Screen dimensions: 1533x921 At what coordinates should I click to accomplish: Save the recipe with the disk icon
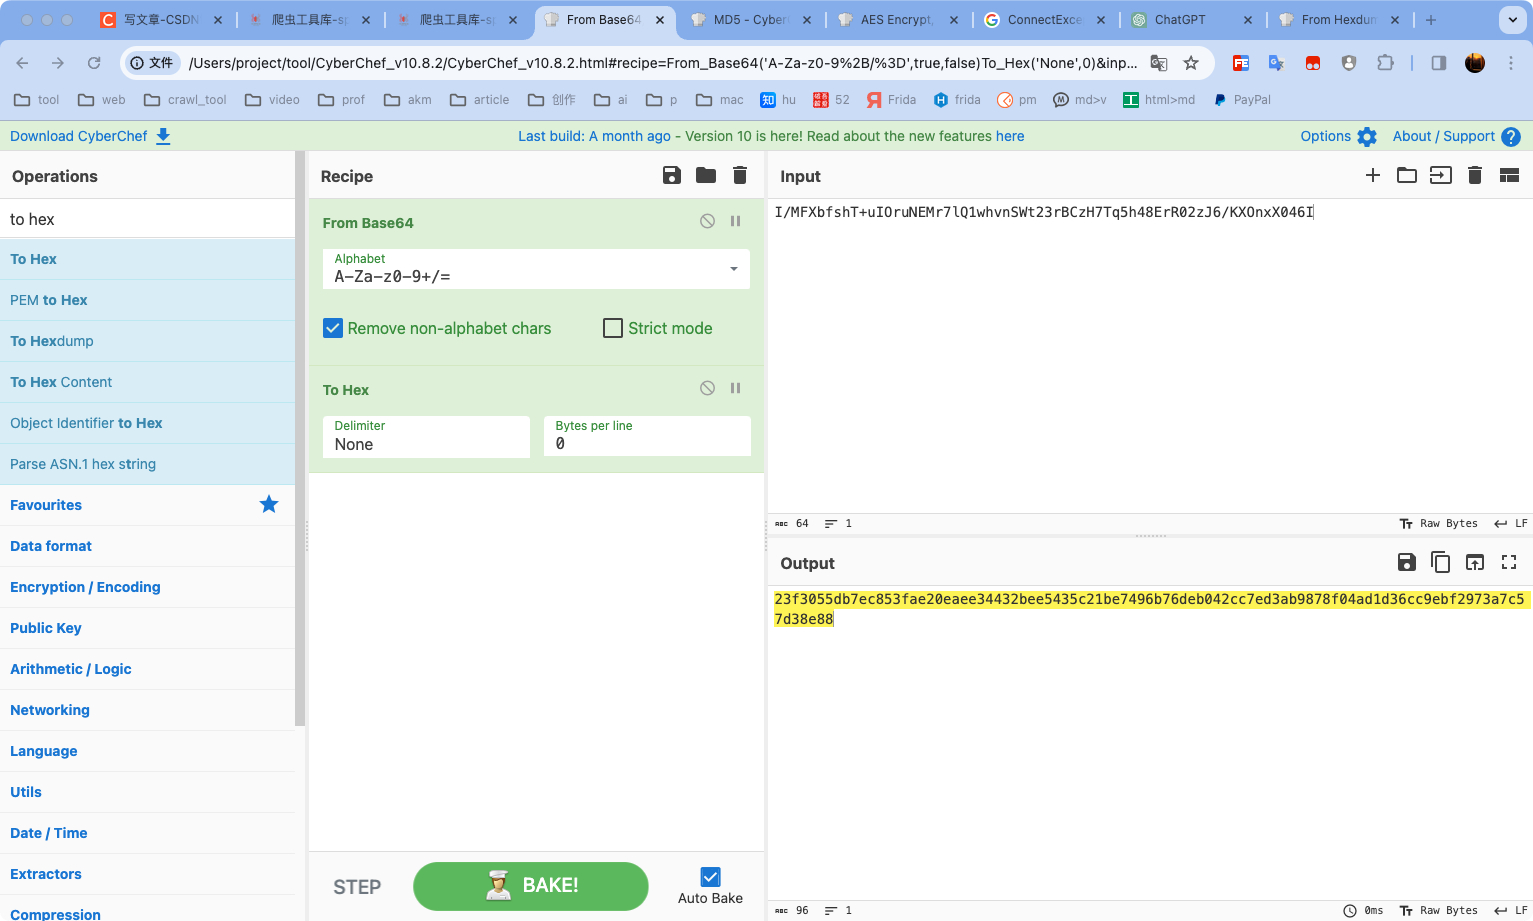pos(672,175)
